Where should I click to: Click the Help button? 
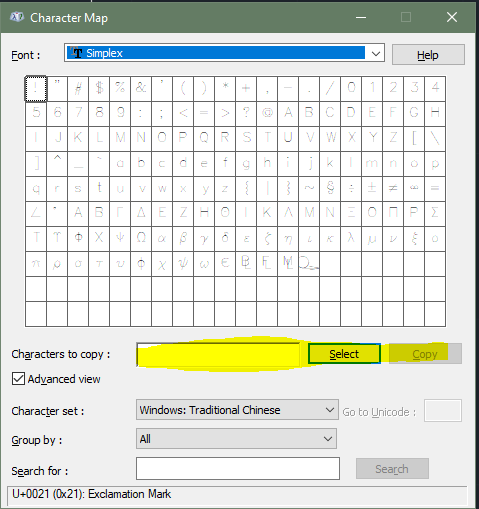coord(428,55)
